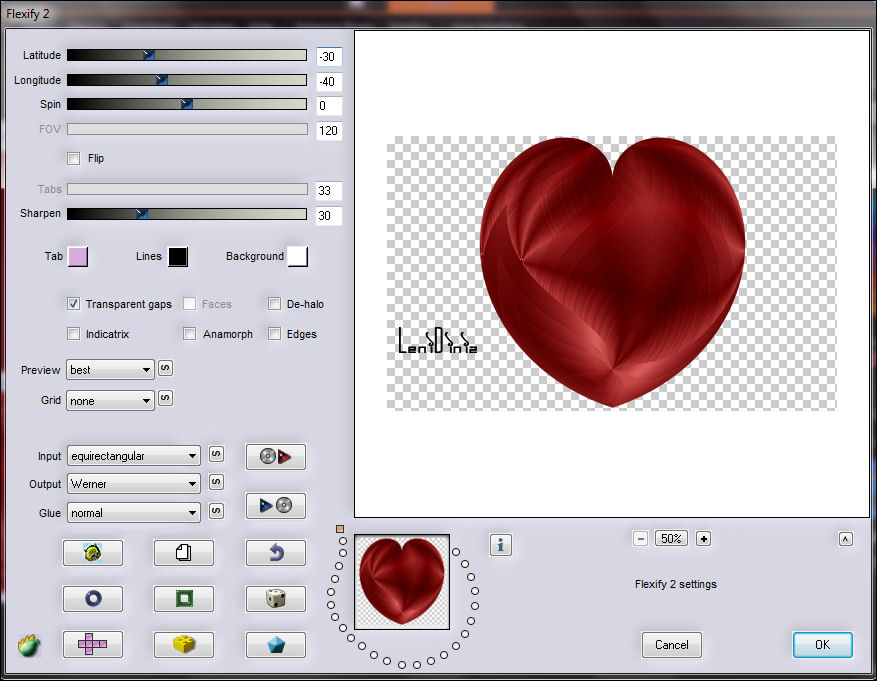Click the copy pages icon button
The height and width of the screenshot is (681, 877).
click(183, 552)
